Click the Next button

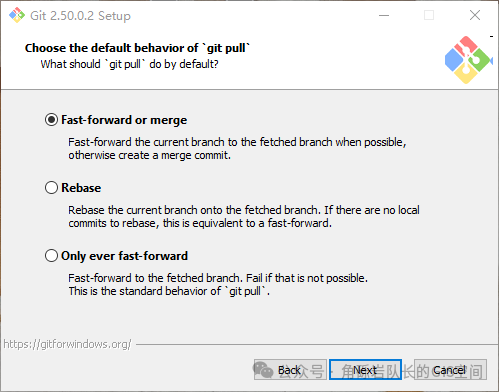click(x=365, y=370)
